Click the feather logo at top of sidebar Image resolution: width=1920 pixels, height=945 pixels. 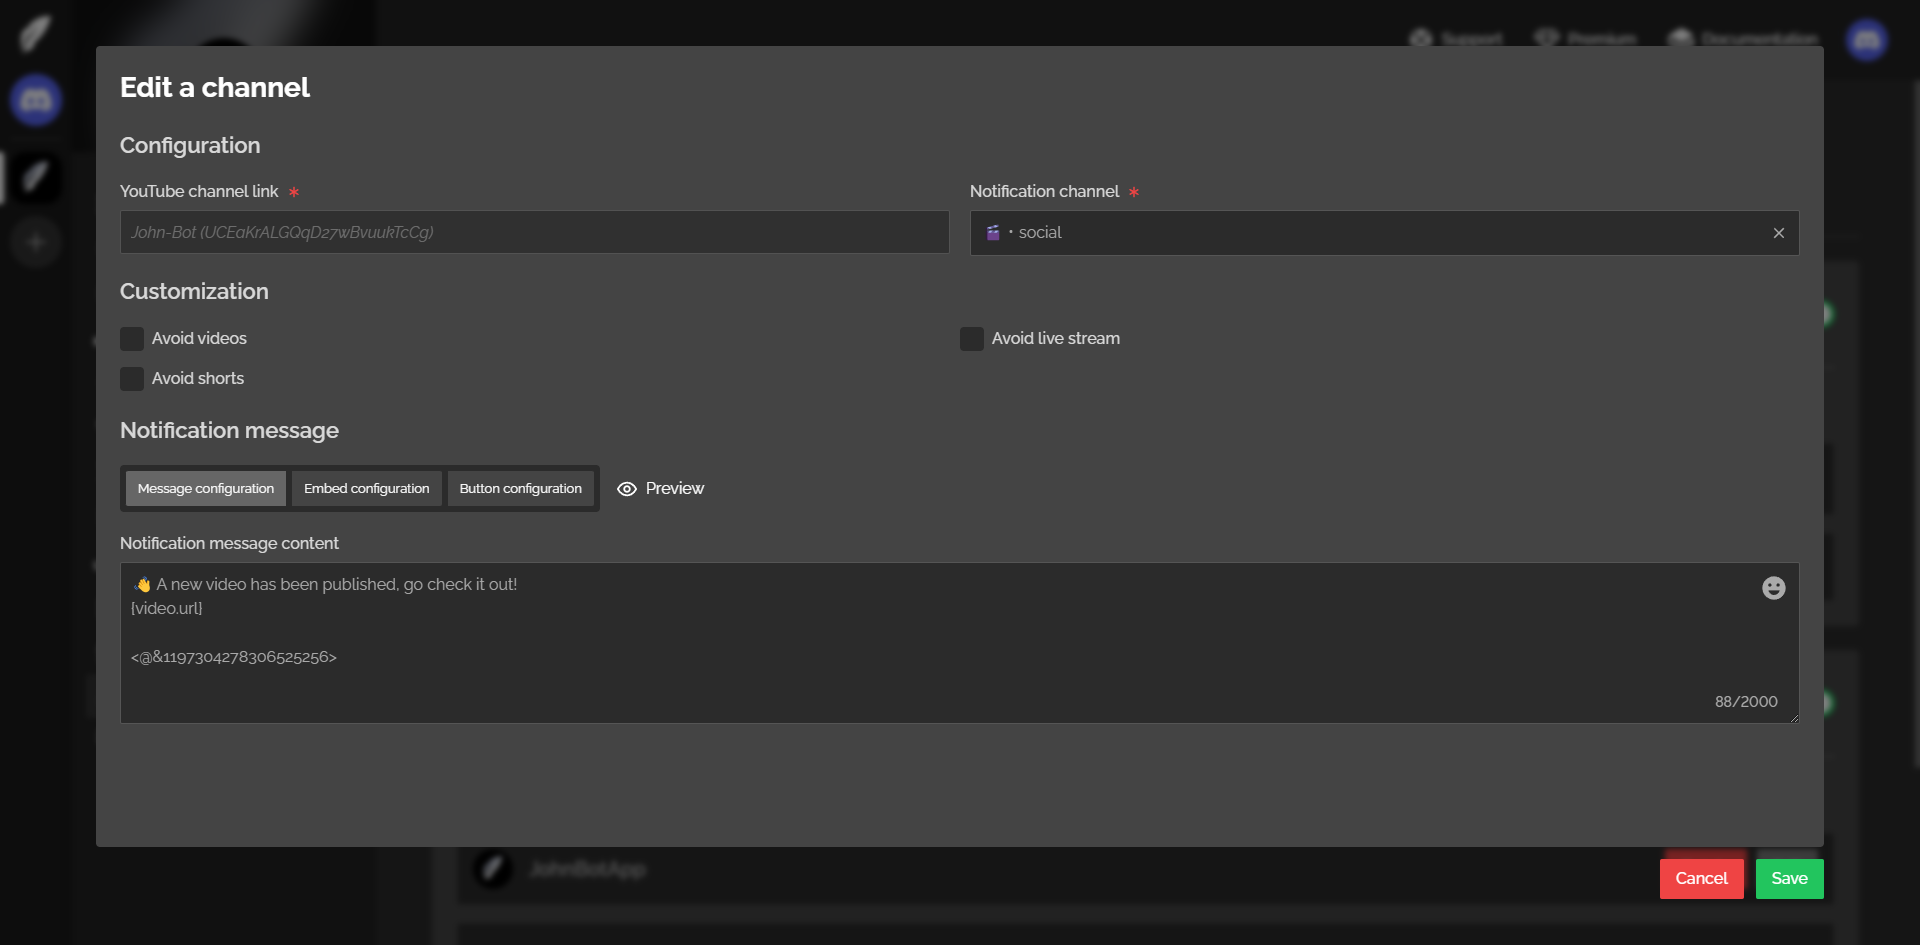(35, 33)
